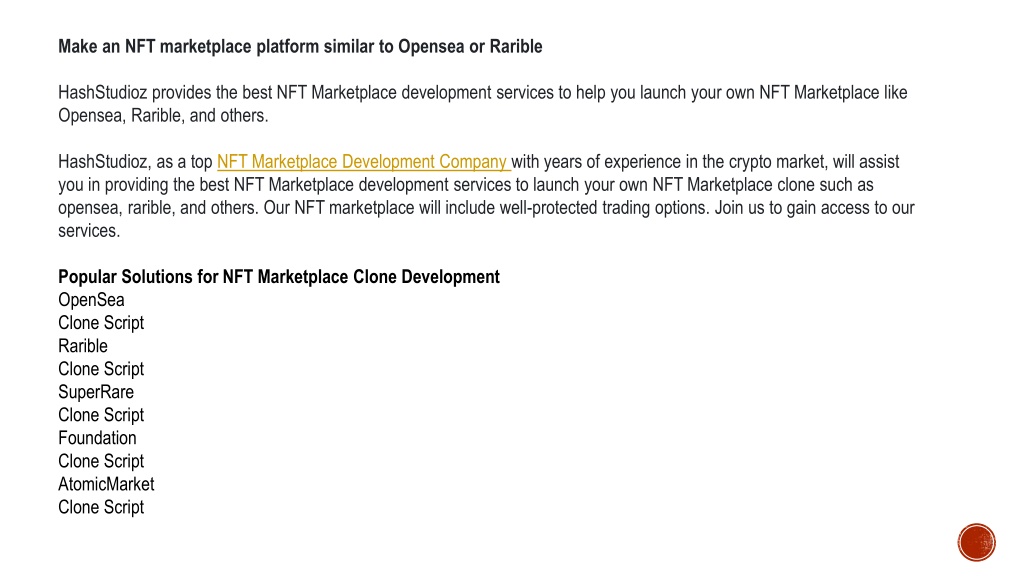Click the "AtomicMarket" list line
Image resolution: width=1024 pixels, height=576 pixels.
[x=106, y=484]
